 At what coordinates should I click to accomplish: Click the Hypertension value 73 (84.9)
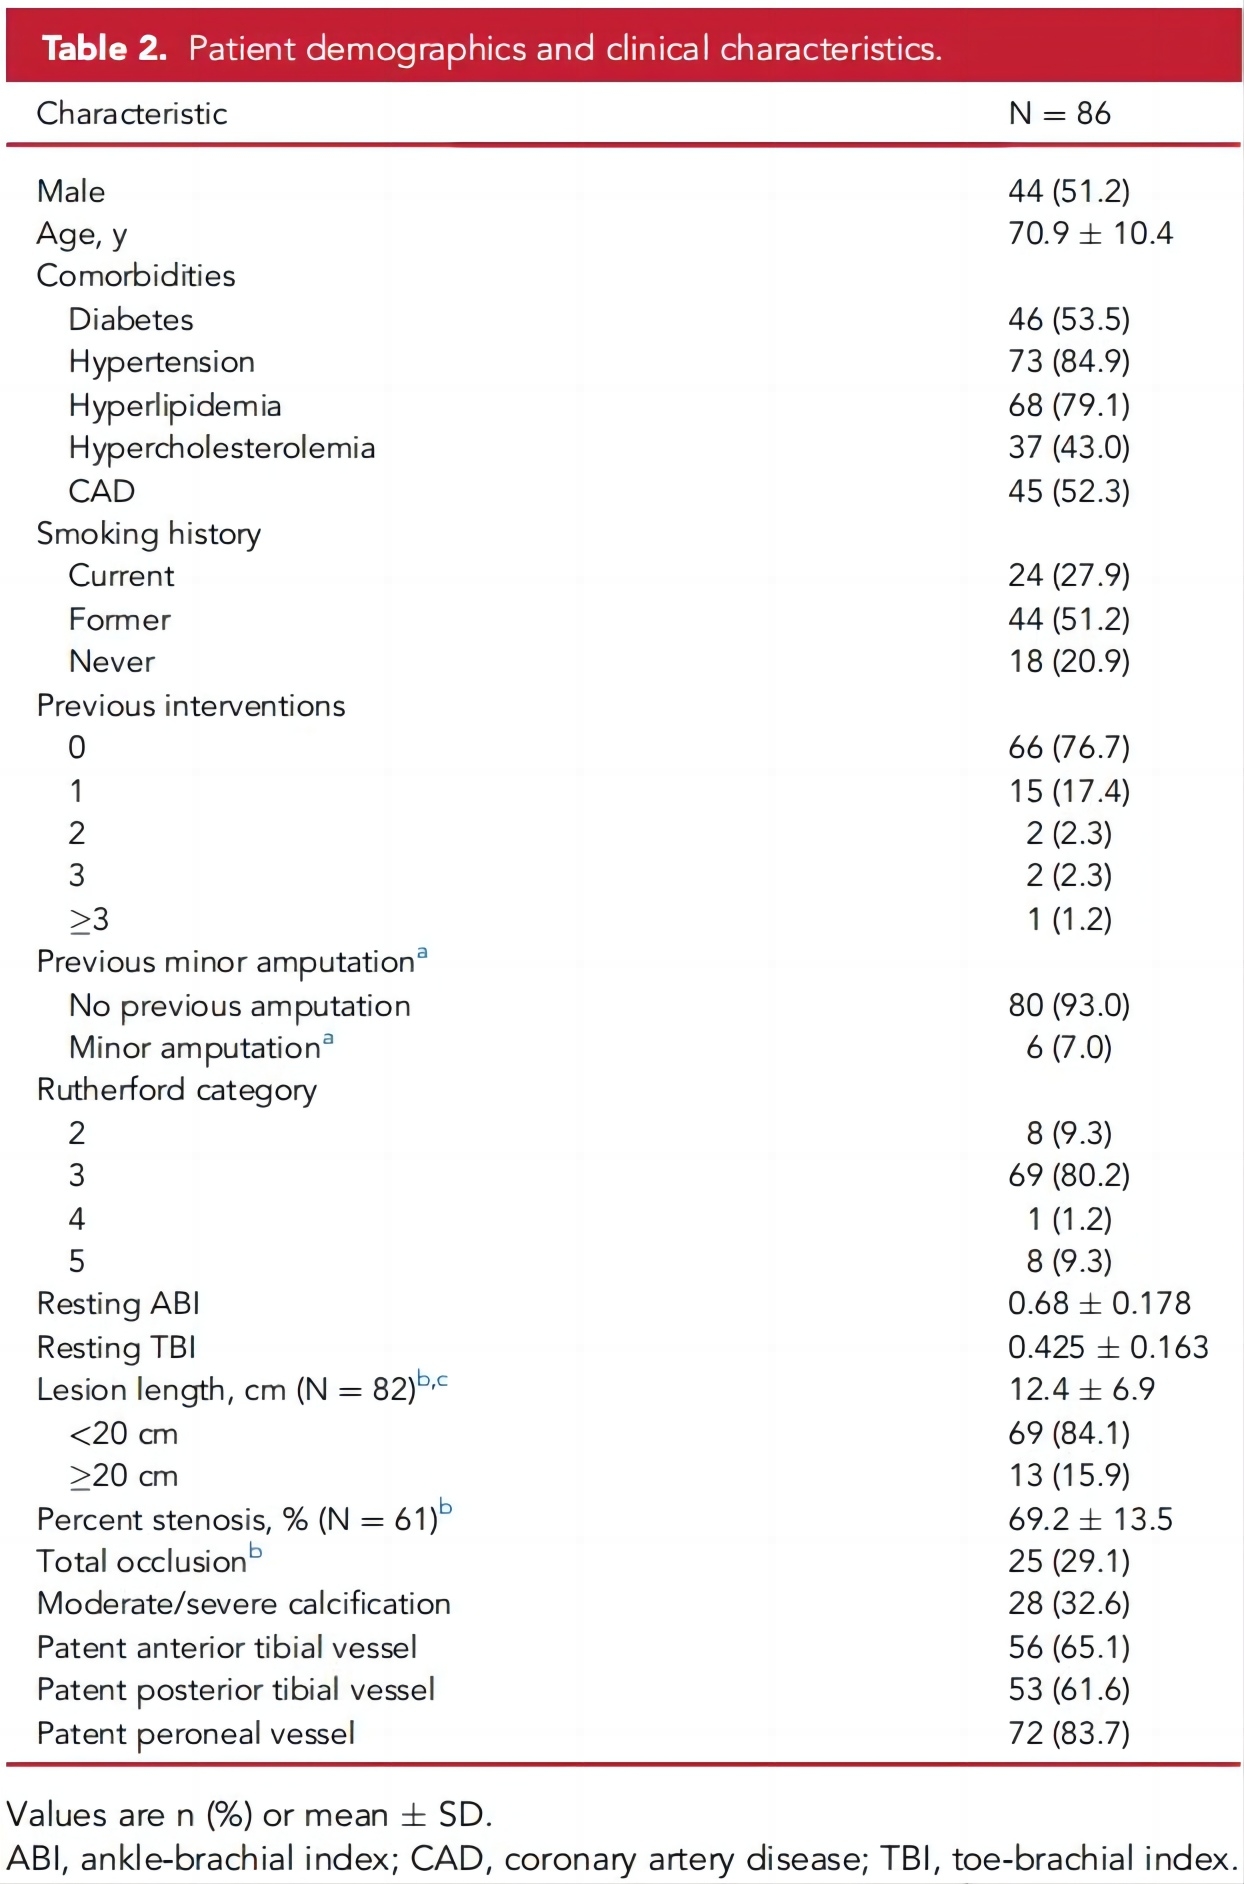tap(1068, 362)
